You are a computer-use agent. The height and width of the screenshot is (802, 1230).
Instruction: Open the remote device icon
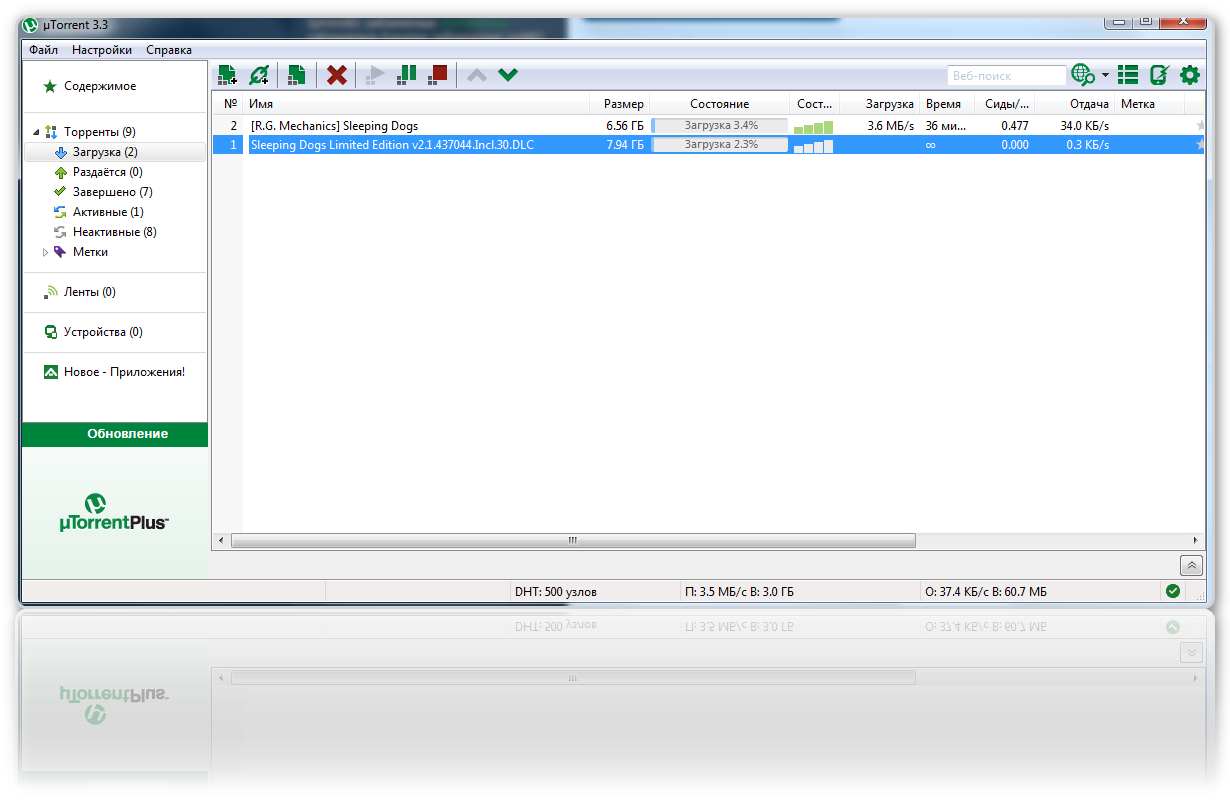point(1159,75)
